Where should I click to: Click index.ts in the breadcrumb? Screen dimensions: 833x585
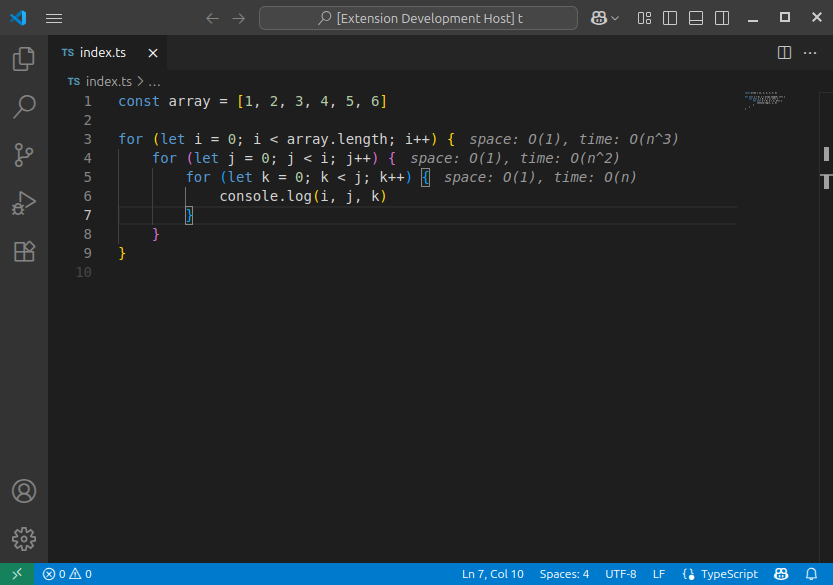pos(108,81)
